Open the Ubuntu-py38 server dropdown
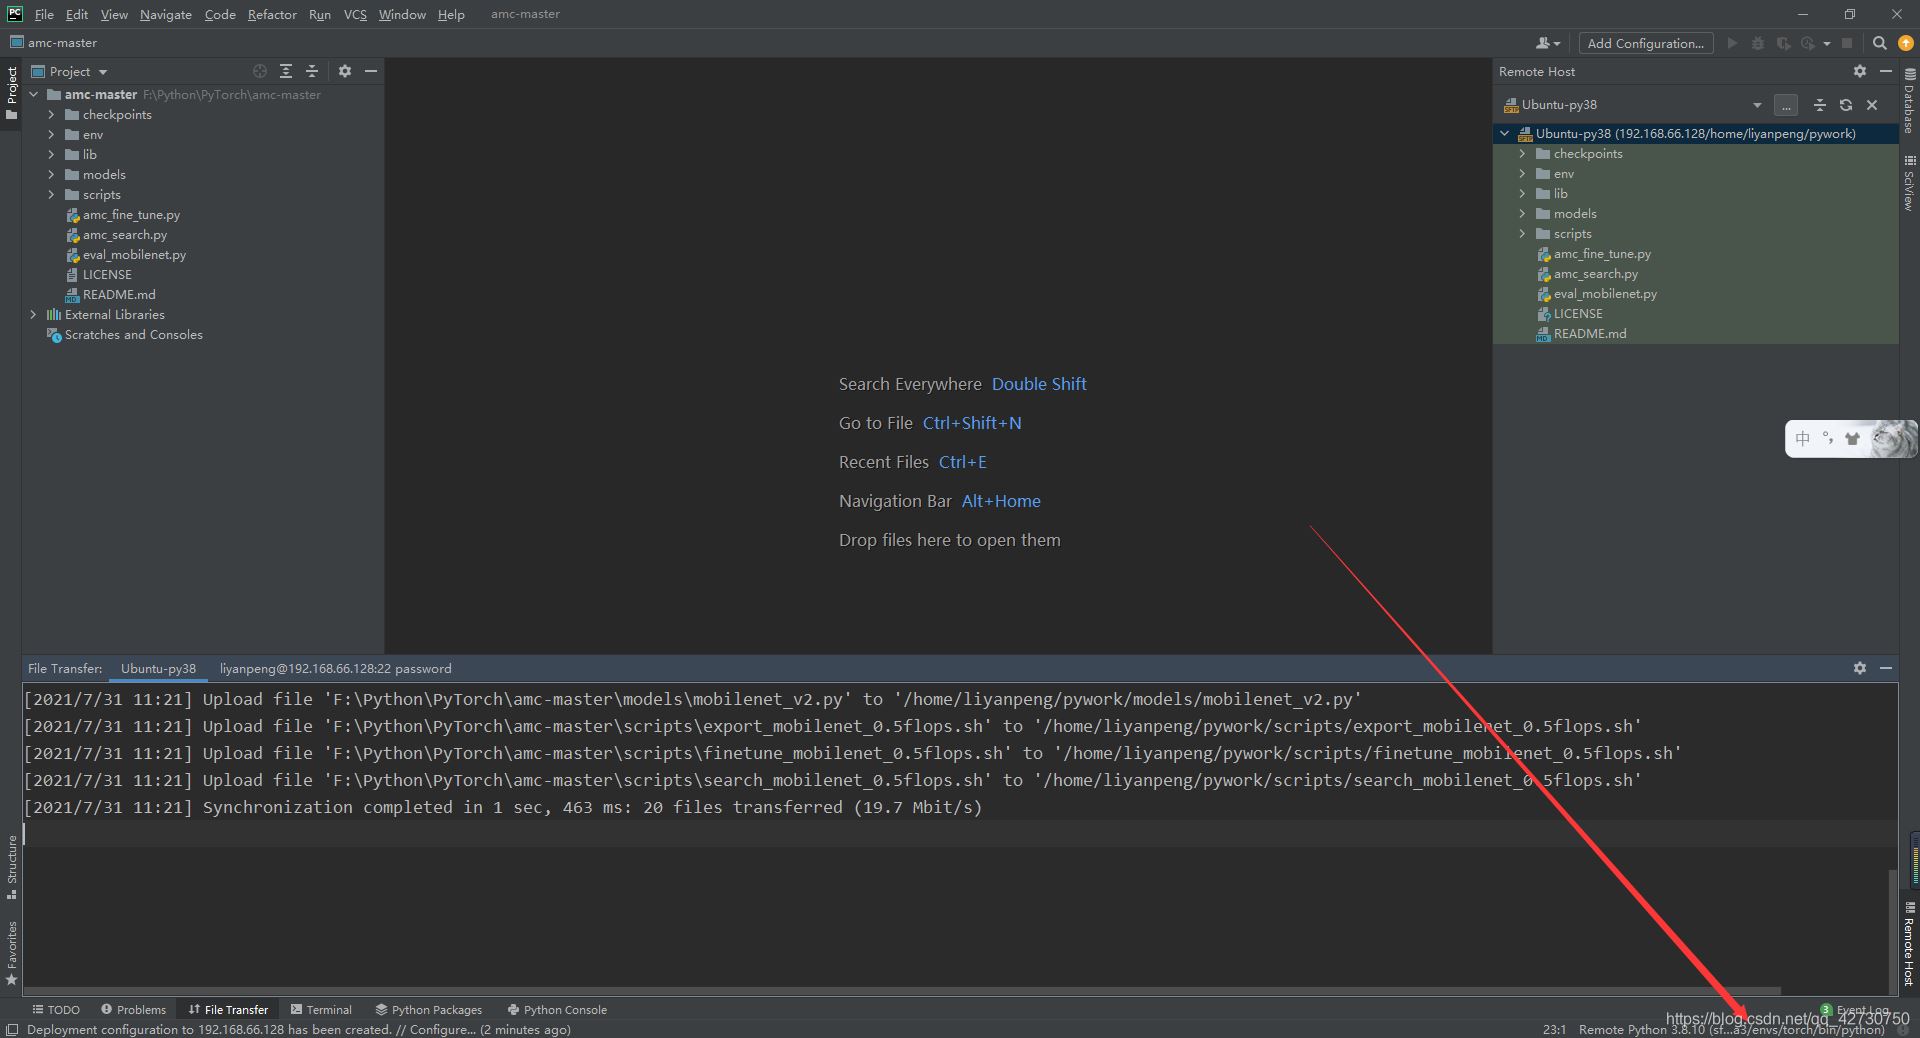The height and width of the screenshot is (1038, 1920). tap(1757, 105)
